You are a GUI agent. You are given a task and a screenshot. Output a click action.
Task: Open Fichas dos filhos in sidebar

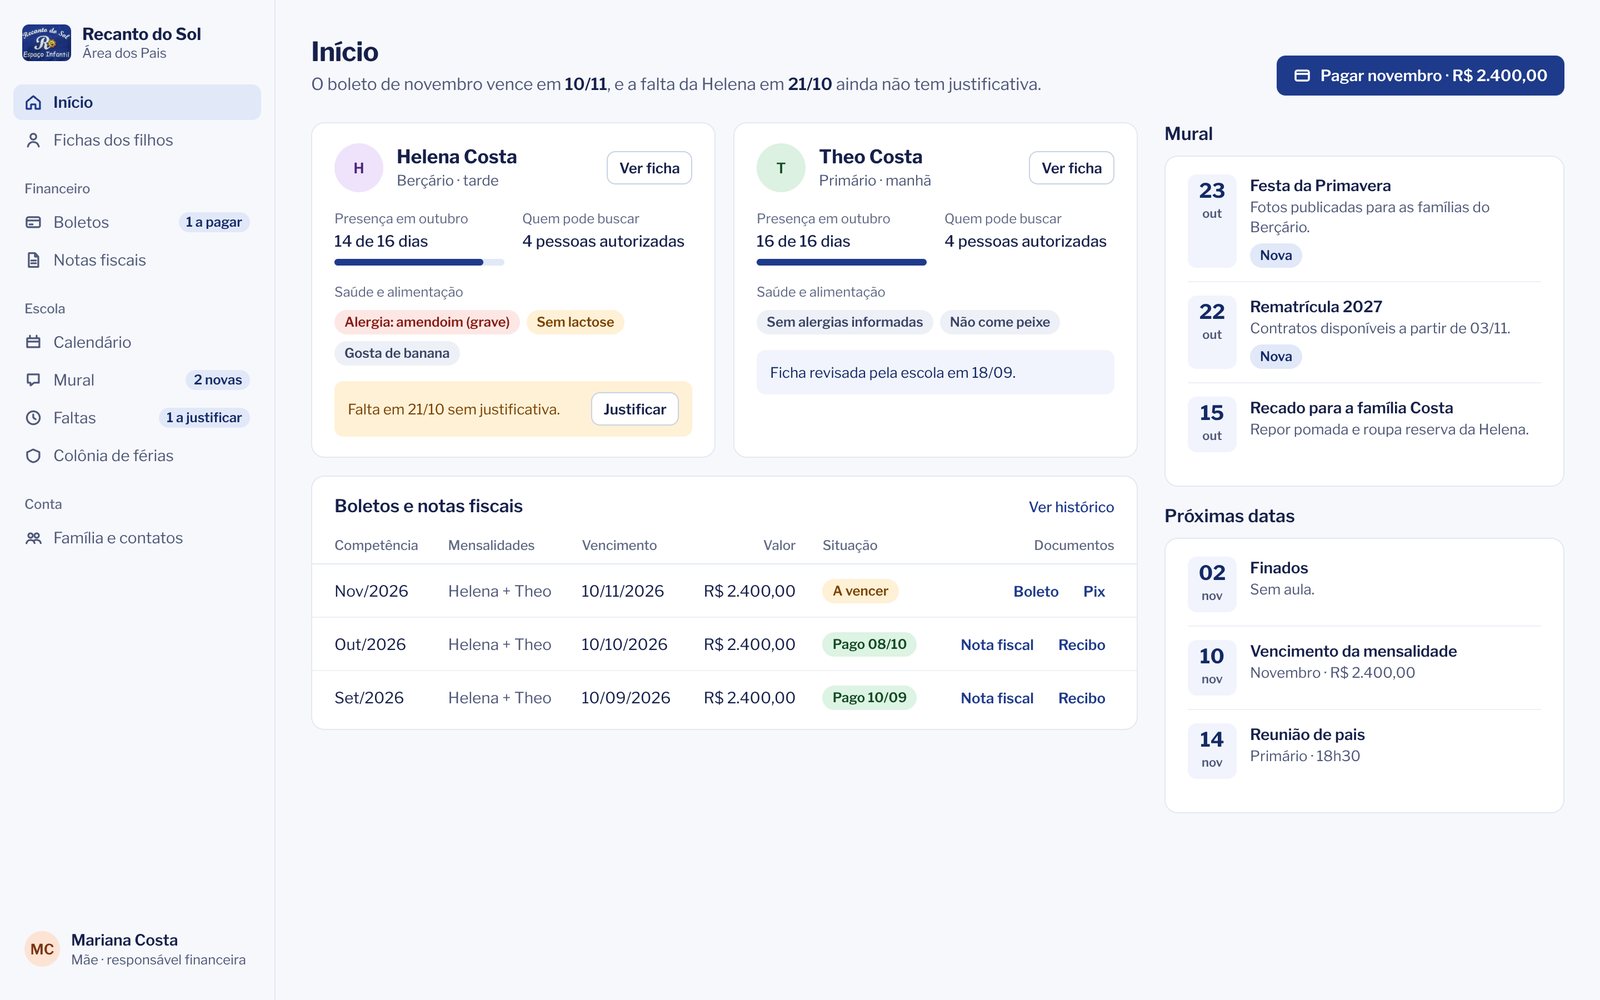137,140
